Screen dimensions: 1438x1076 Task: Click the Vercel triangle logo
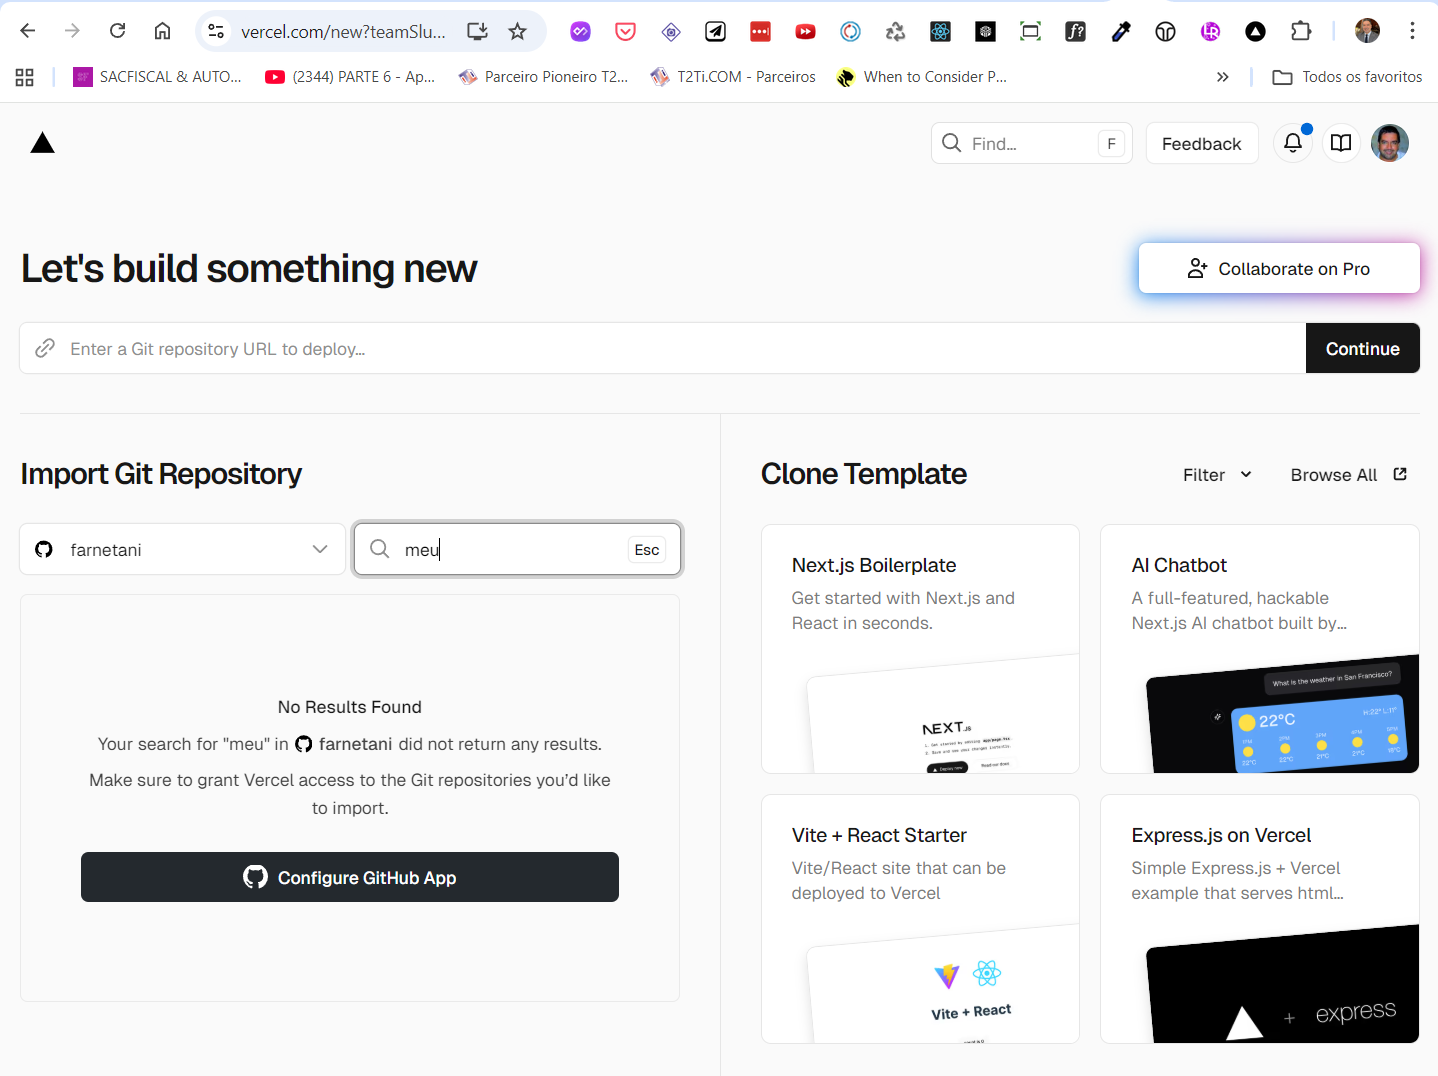[x=42, y=144]
